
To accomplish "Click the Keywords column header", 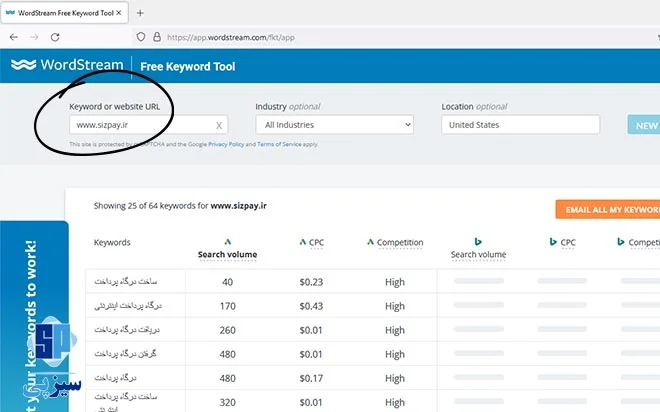I will [x=112, y=242].
